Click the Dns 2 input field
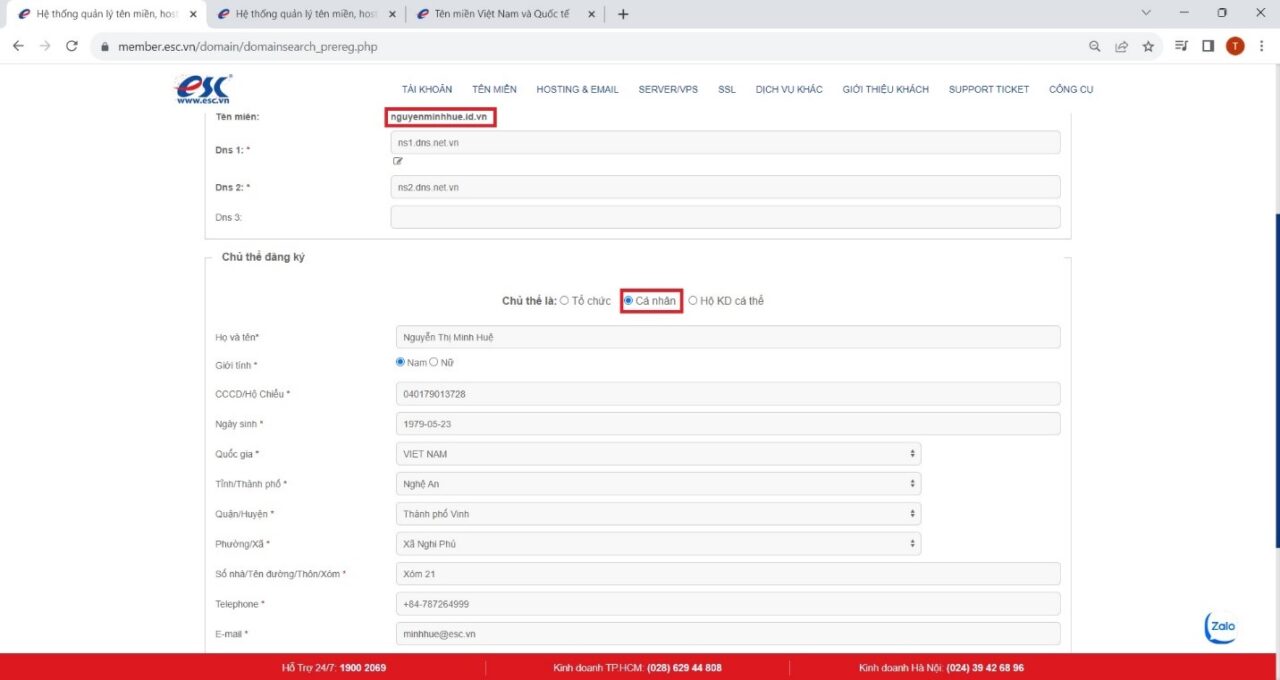 point(725,187)
